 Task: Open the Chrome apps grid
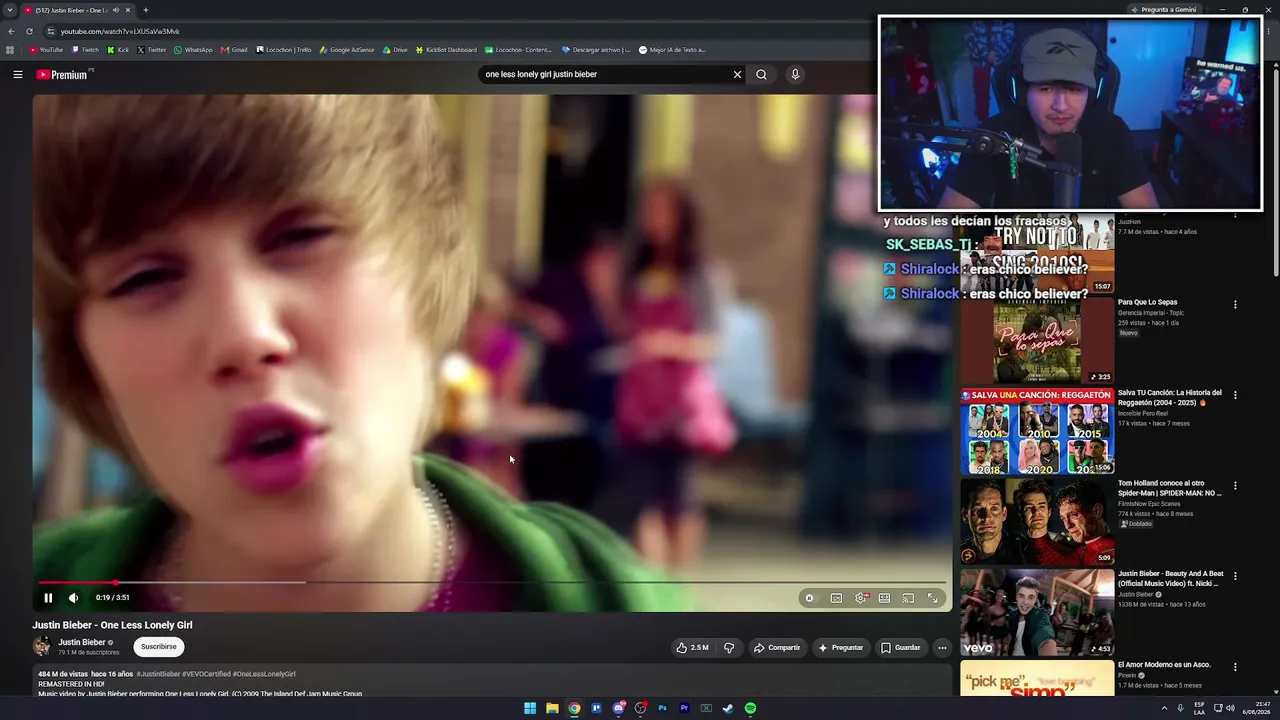pos(11,49)
